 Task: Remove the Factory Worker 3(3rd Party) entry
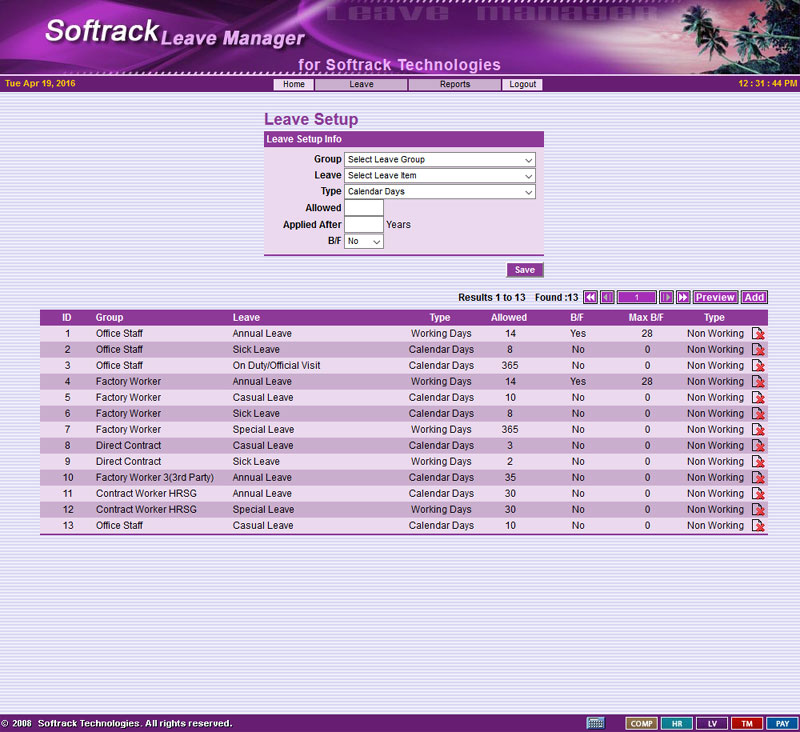758,478
